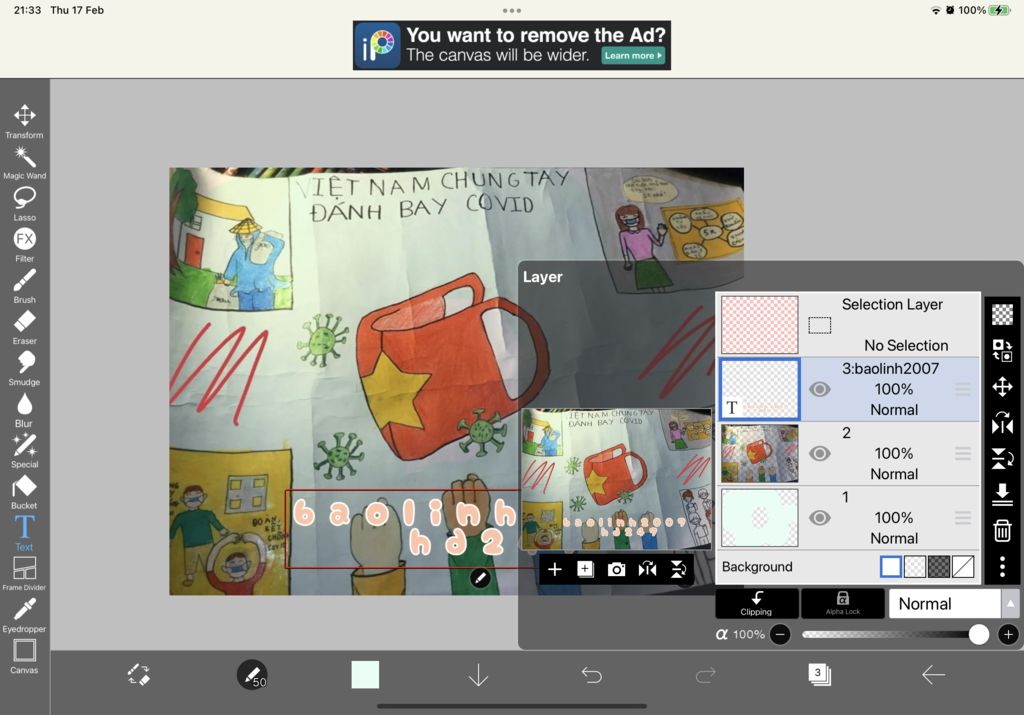Image resolution: width=1024 pixels, height=715 pixels.
Task: Select the Selection Layer thumbnail
Action: [x=760, y=325]
